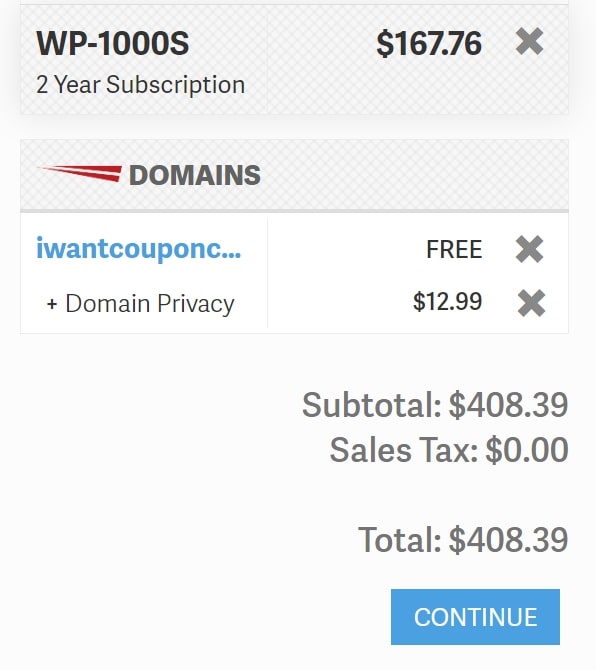
Task: Click the $12.99 Domain Privacy price
Action: 447,302
